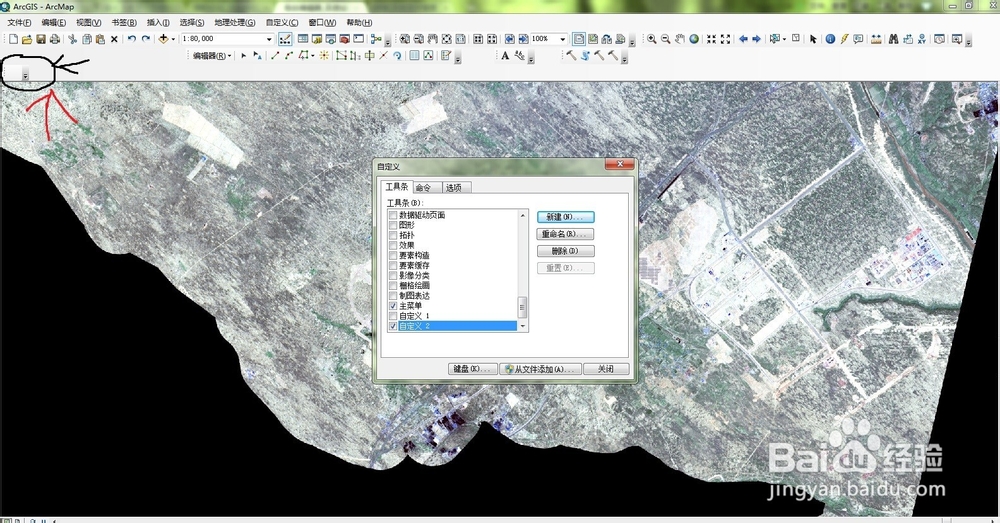
Task: Click the Delete X icon in the toolbar
Action: [x=114, y=39]
